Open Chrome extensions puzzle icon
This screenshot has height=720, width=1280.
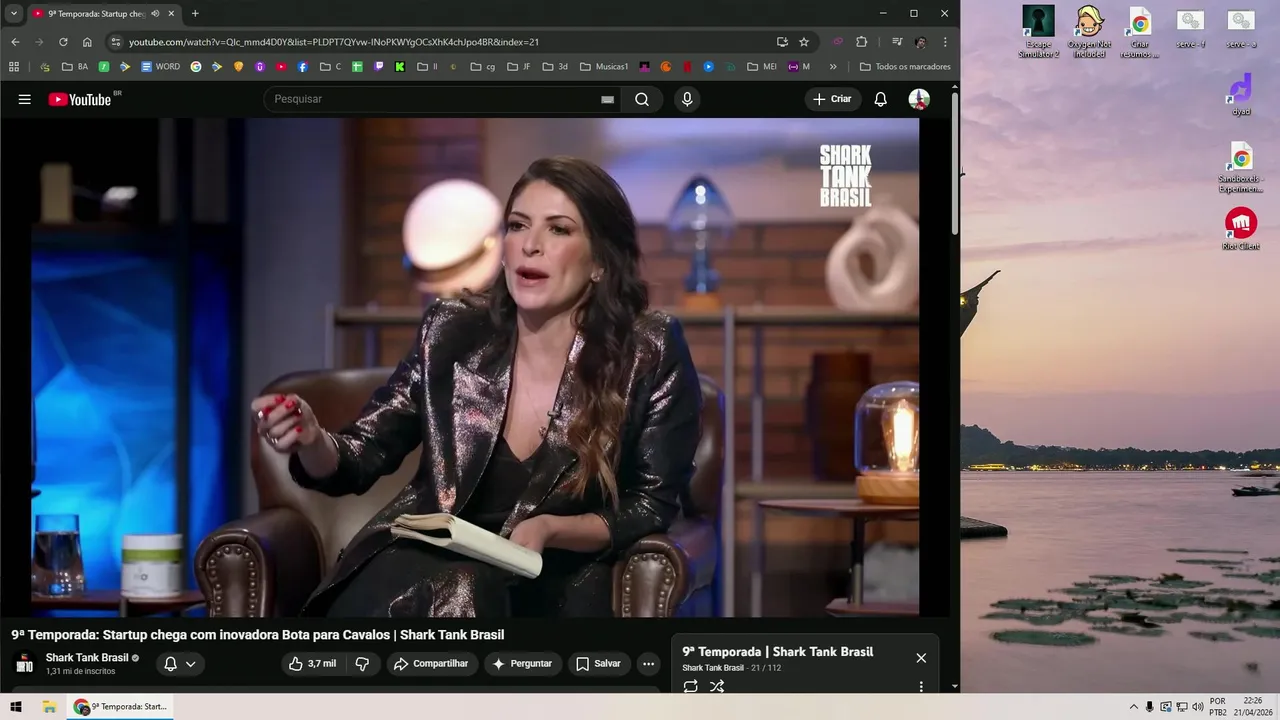[x=861, y=42]
